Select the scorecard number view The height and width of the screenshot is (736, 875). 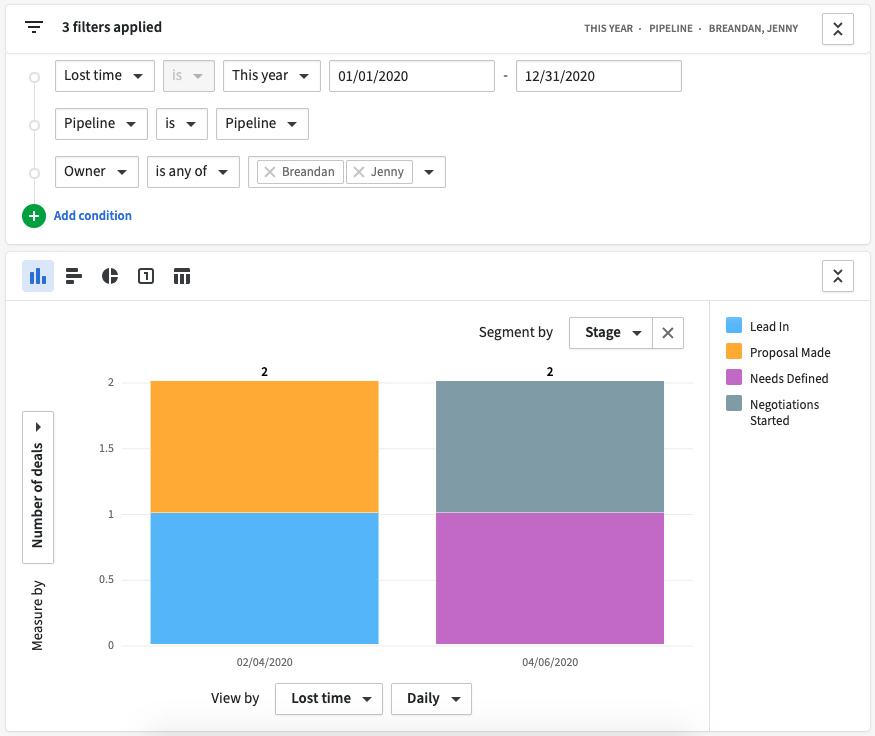(x=146, y=276)
